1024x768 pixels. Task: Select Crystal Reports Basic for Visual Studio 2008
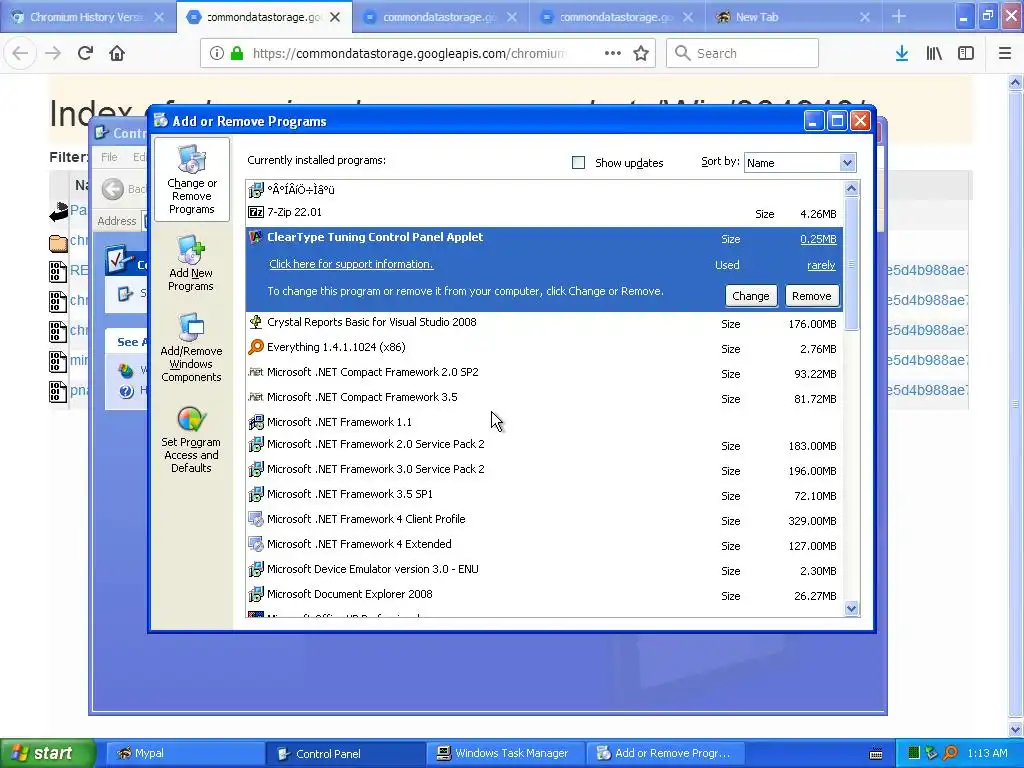pos(545,323)
